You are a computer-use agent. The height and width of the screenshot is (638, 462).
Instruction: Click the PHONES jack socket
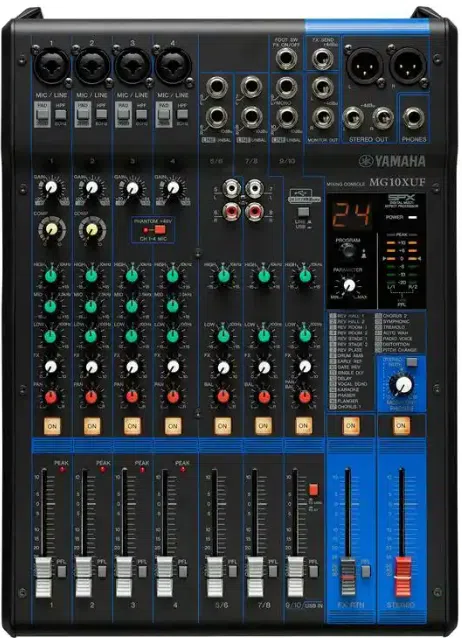coord(413,118)
